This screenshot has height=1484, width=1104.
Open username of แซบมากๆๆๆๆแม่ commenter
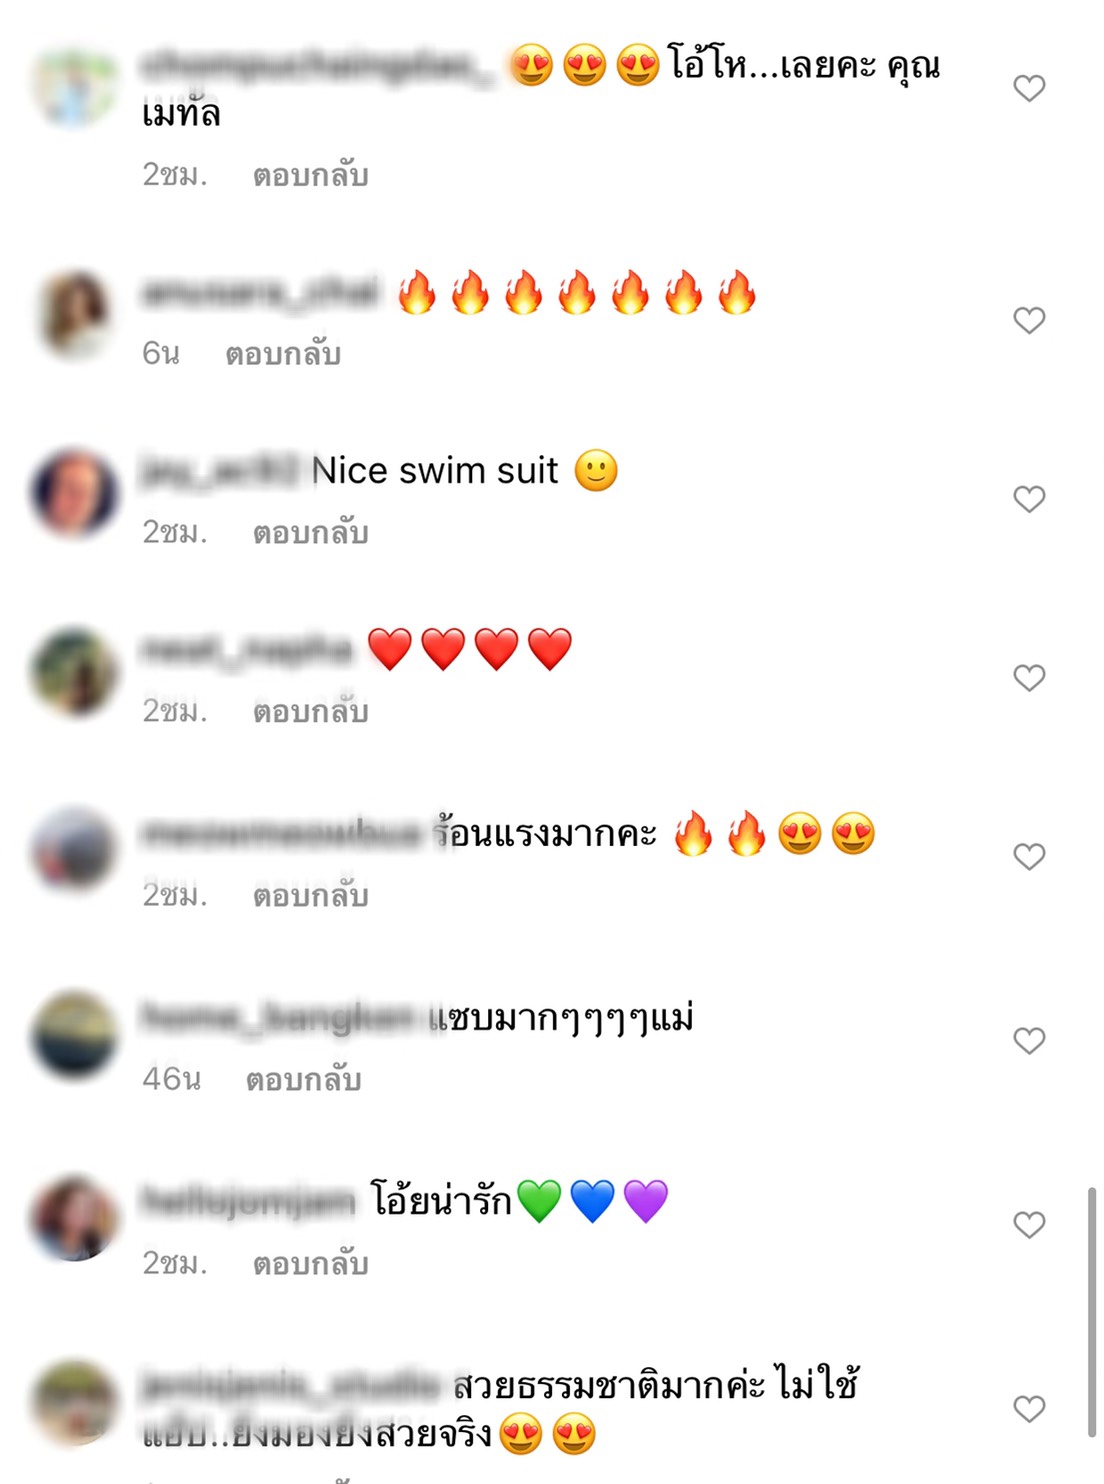pyautogui.click(x=277, y=1018)
